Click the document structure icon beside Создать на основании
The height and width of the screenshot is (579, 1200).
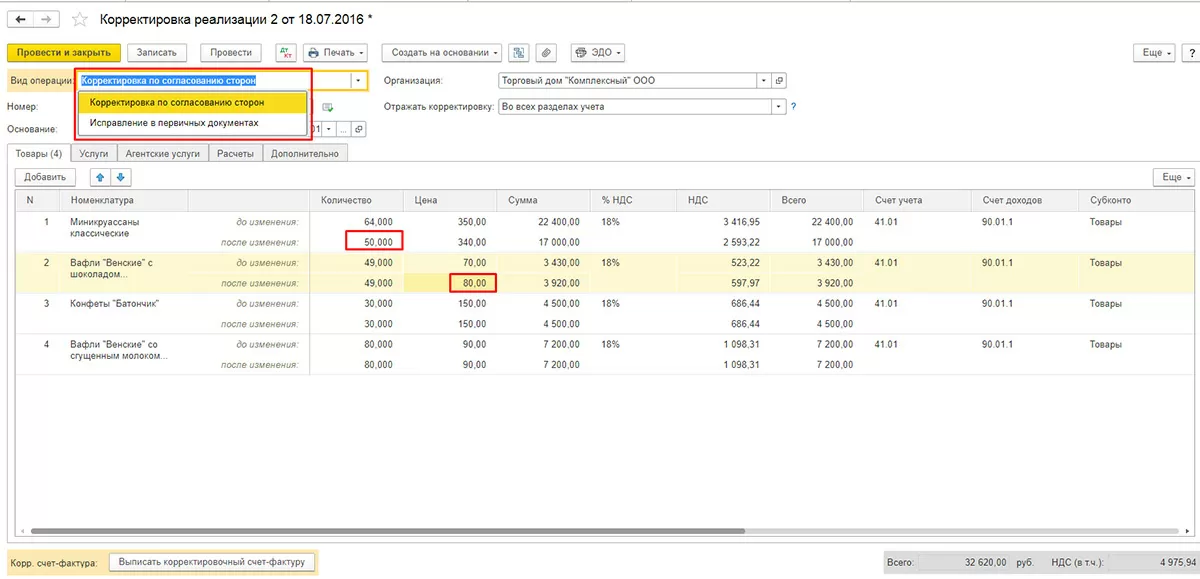(519, 53)
